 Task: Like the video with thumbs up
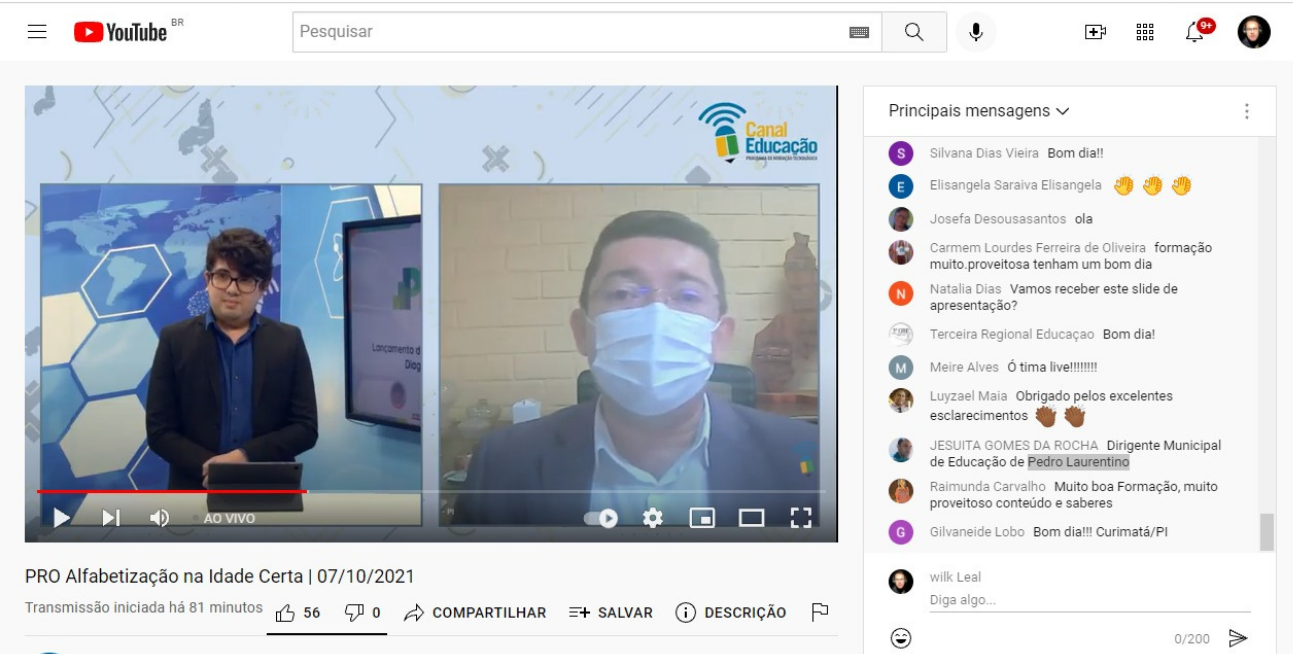pyautogui.click(x=286, y=613)
